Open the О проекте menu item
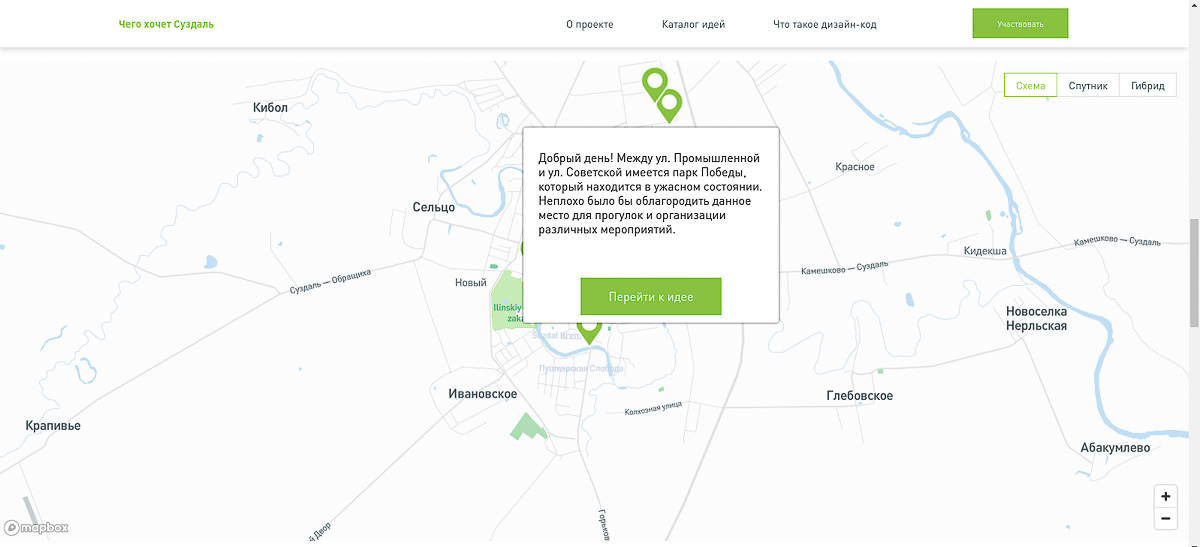The image size is (1200, 547). click(x=589, y=24)
